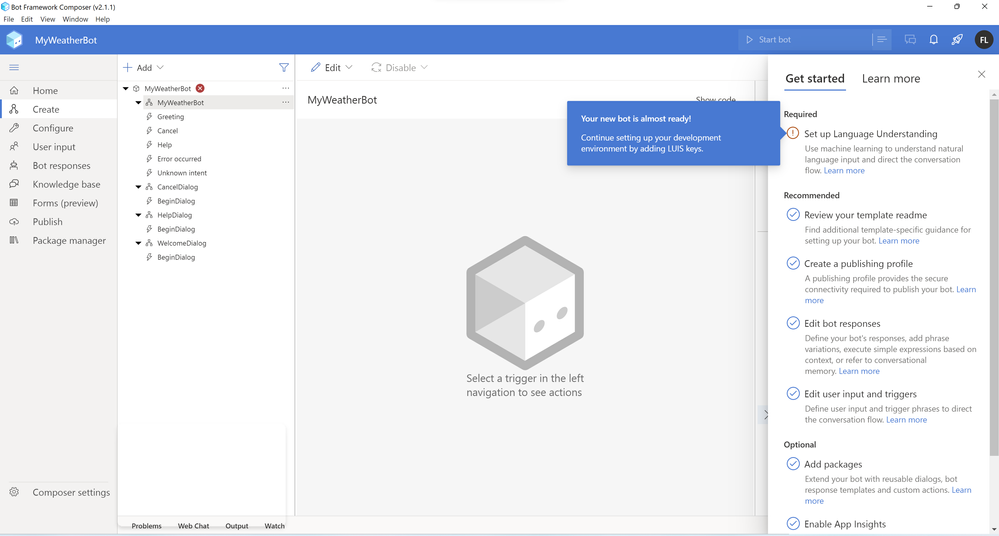
Task: Close the Get started panel
Action: [981, 75]
